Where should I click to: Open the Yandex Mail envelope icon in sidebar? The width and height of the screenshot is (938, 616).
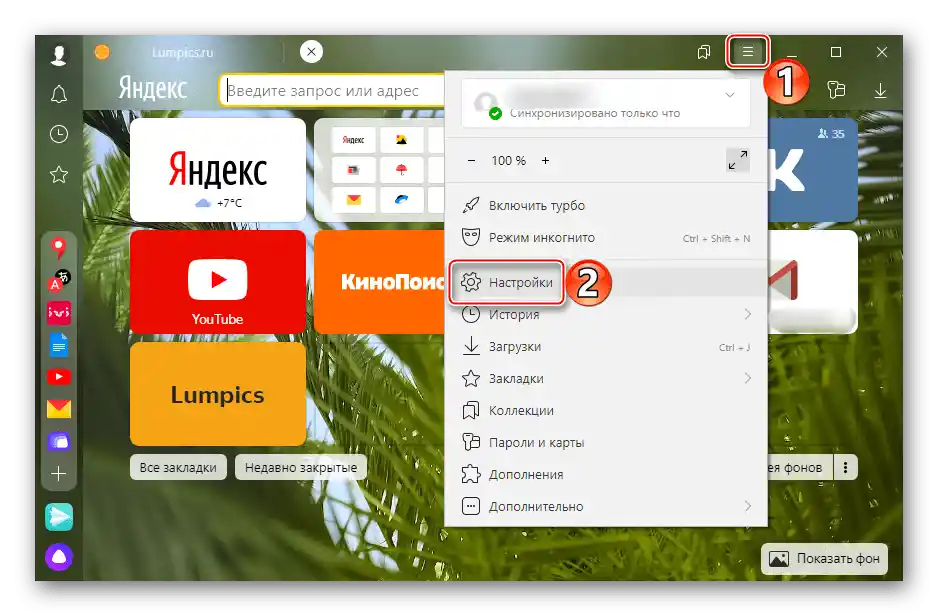coord(59,408)
